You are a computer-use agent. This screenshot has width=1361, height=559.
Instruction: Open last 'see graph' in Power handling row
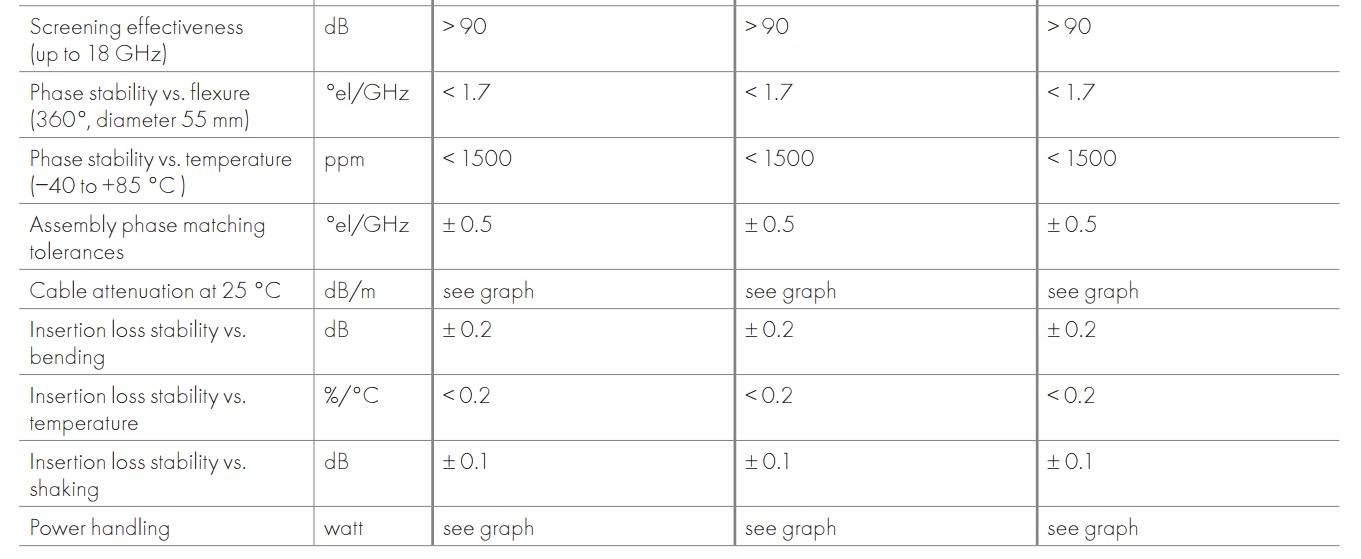click(x=1092, y=528)
